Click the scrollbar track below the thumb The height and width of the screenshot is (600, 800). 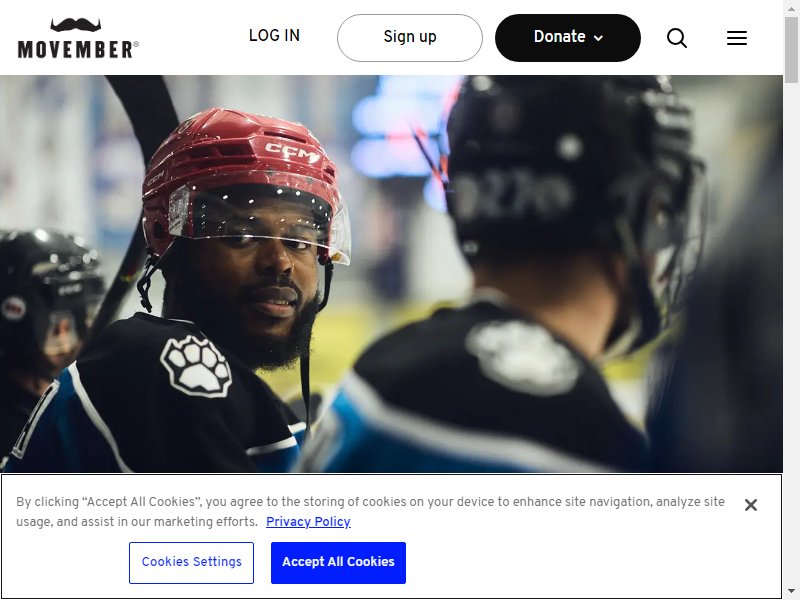(791, 332)
